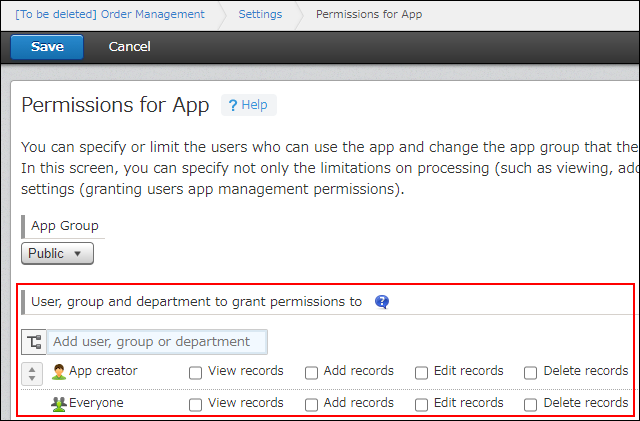Check Delete records for App creator
Viewport: 640px width, 421px height.
[531, 372]
